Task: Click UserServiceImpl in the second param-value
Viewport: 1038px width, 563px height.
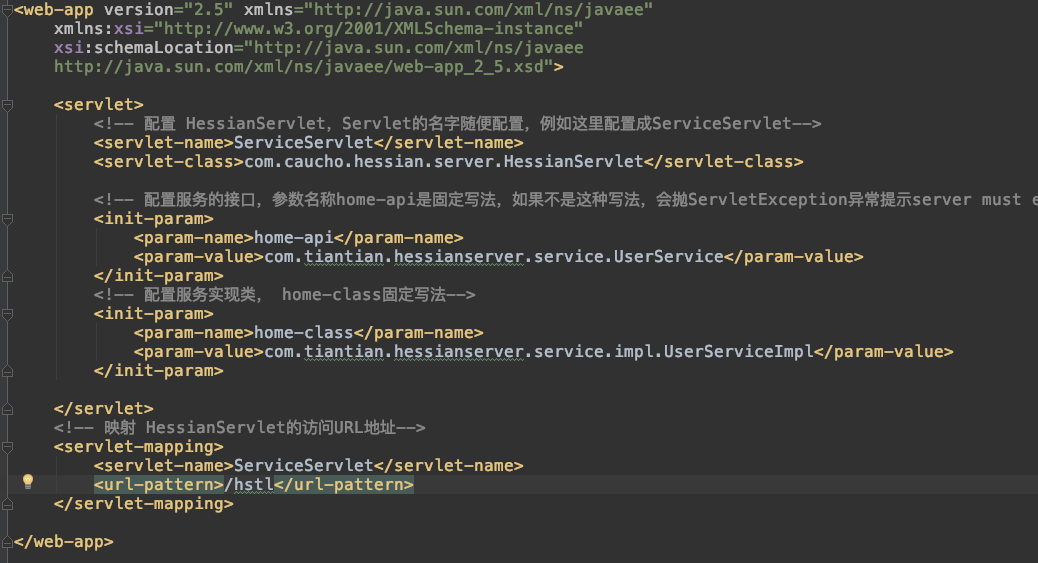Action: [x=739, y=352]
